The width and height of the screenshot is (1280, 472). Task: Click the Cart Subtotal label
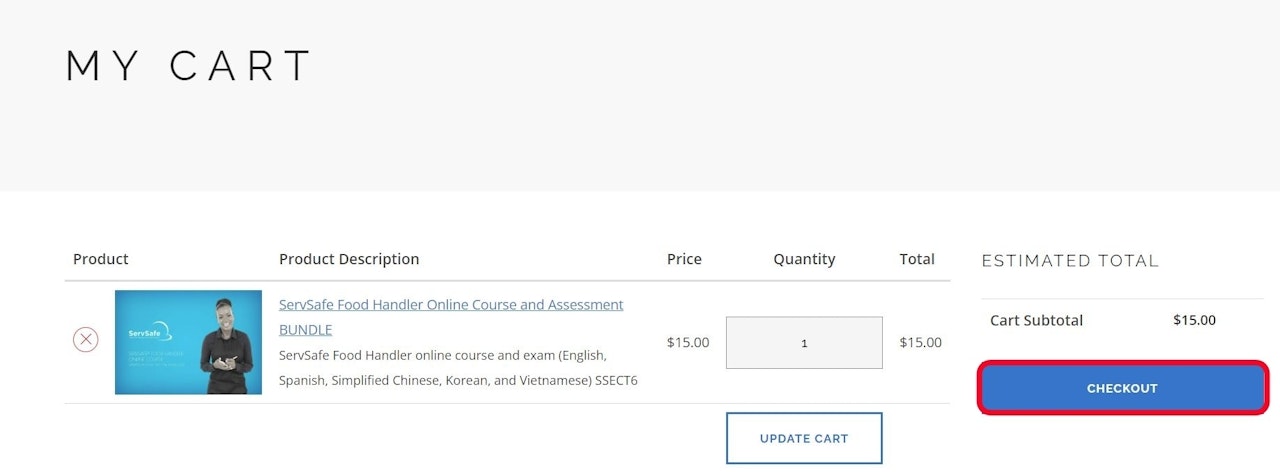(x=1036, y=321)
